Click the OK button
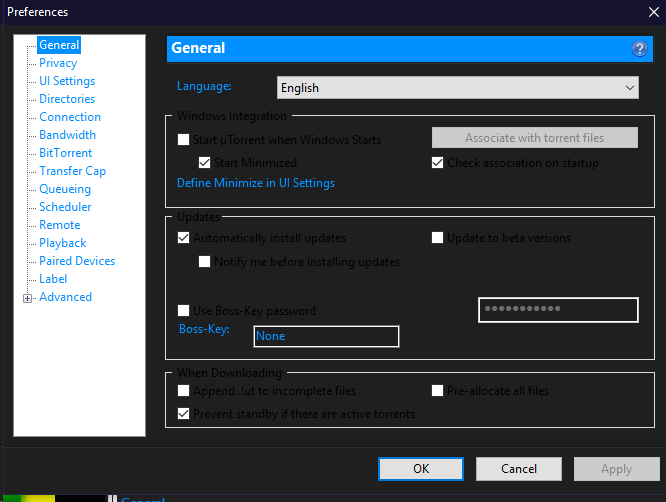Image resolution: width=666 pixels, height=502 pixels. point(421,469)
